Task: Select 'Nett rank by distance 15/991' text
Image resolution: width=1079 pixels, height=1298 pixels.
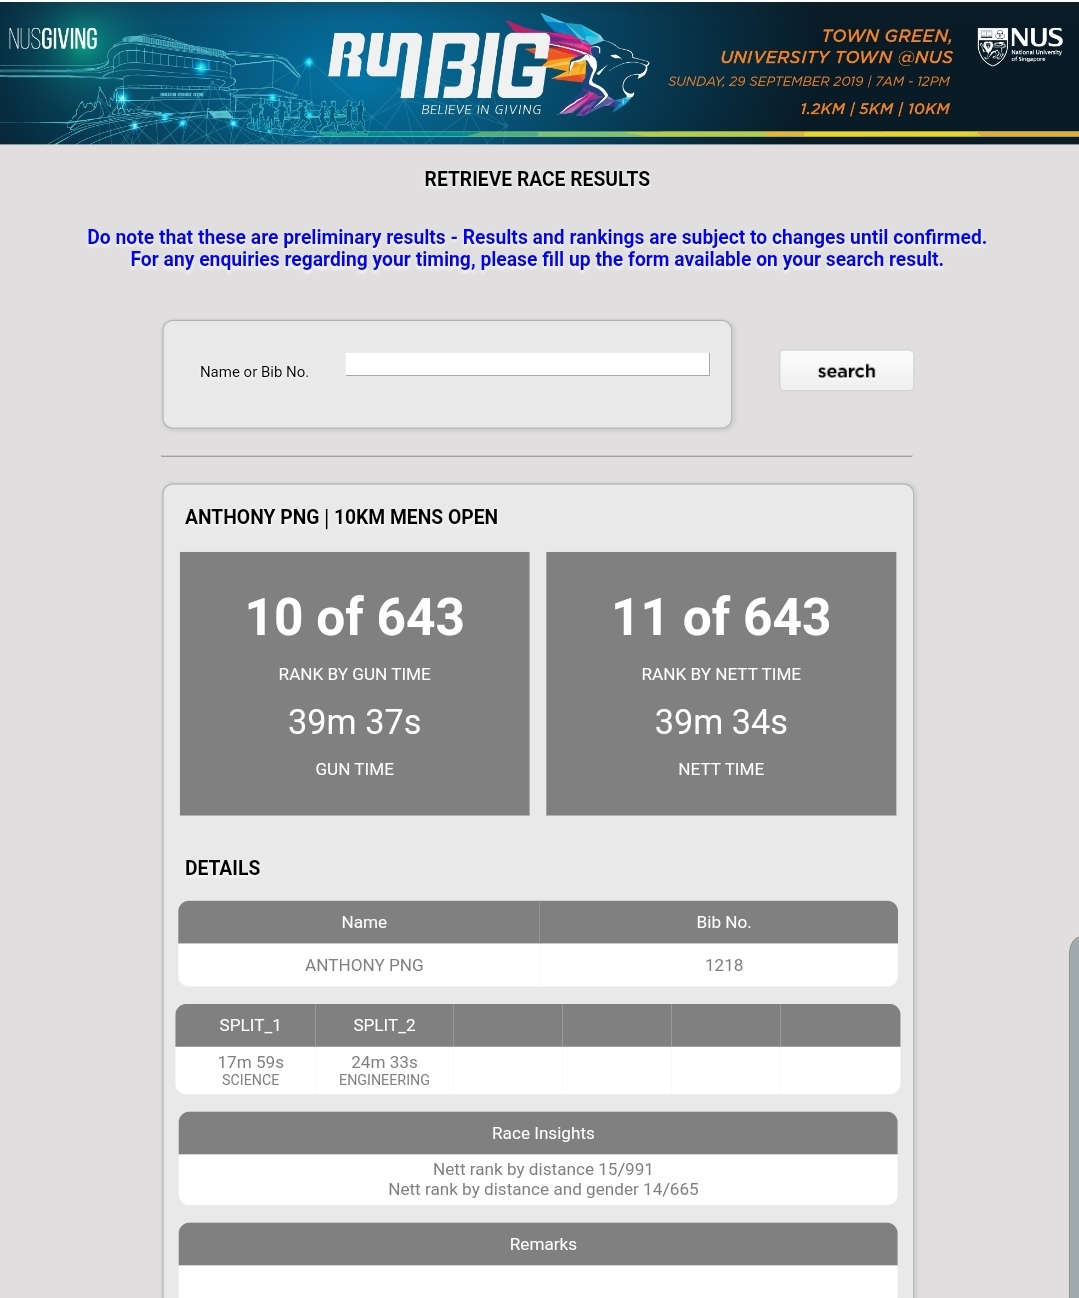Action: pyautogui.click(x=543, y=1169)
